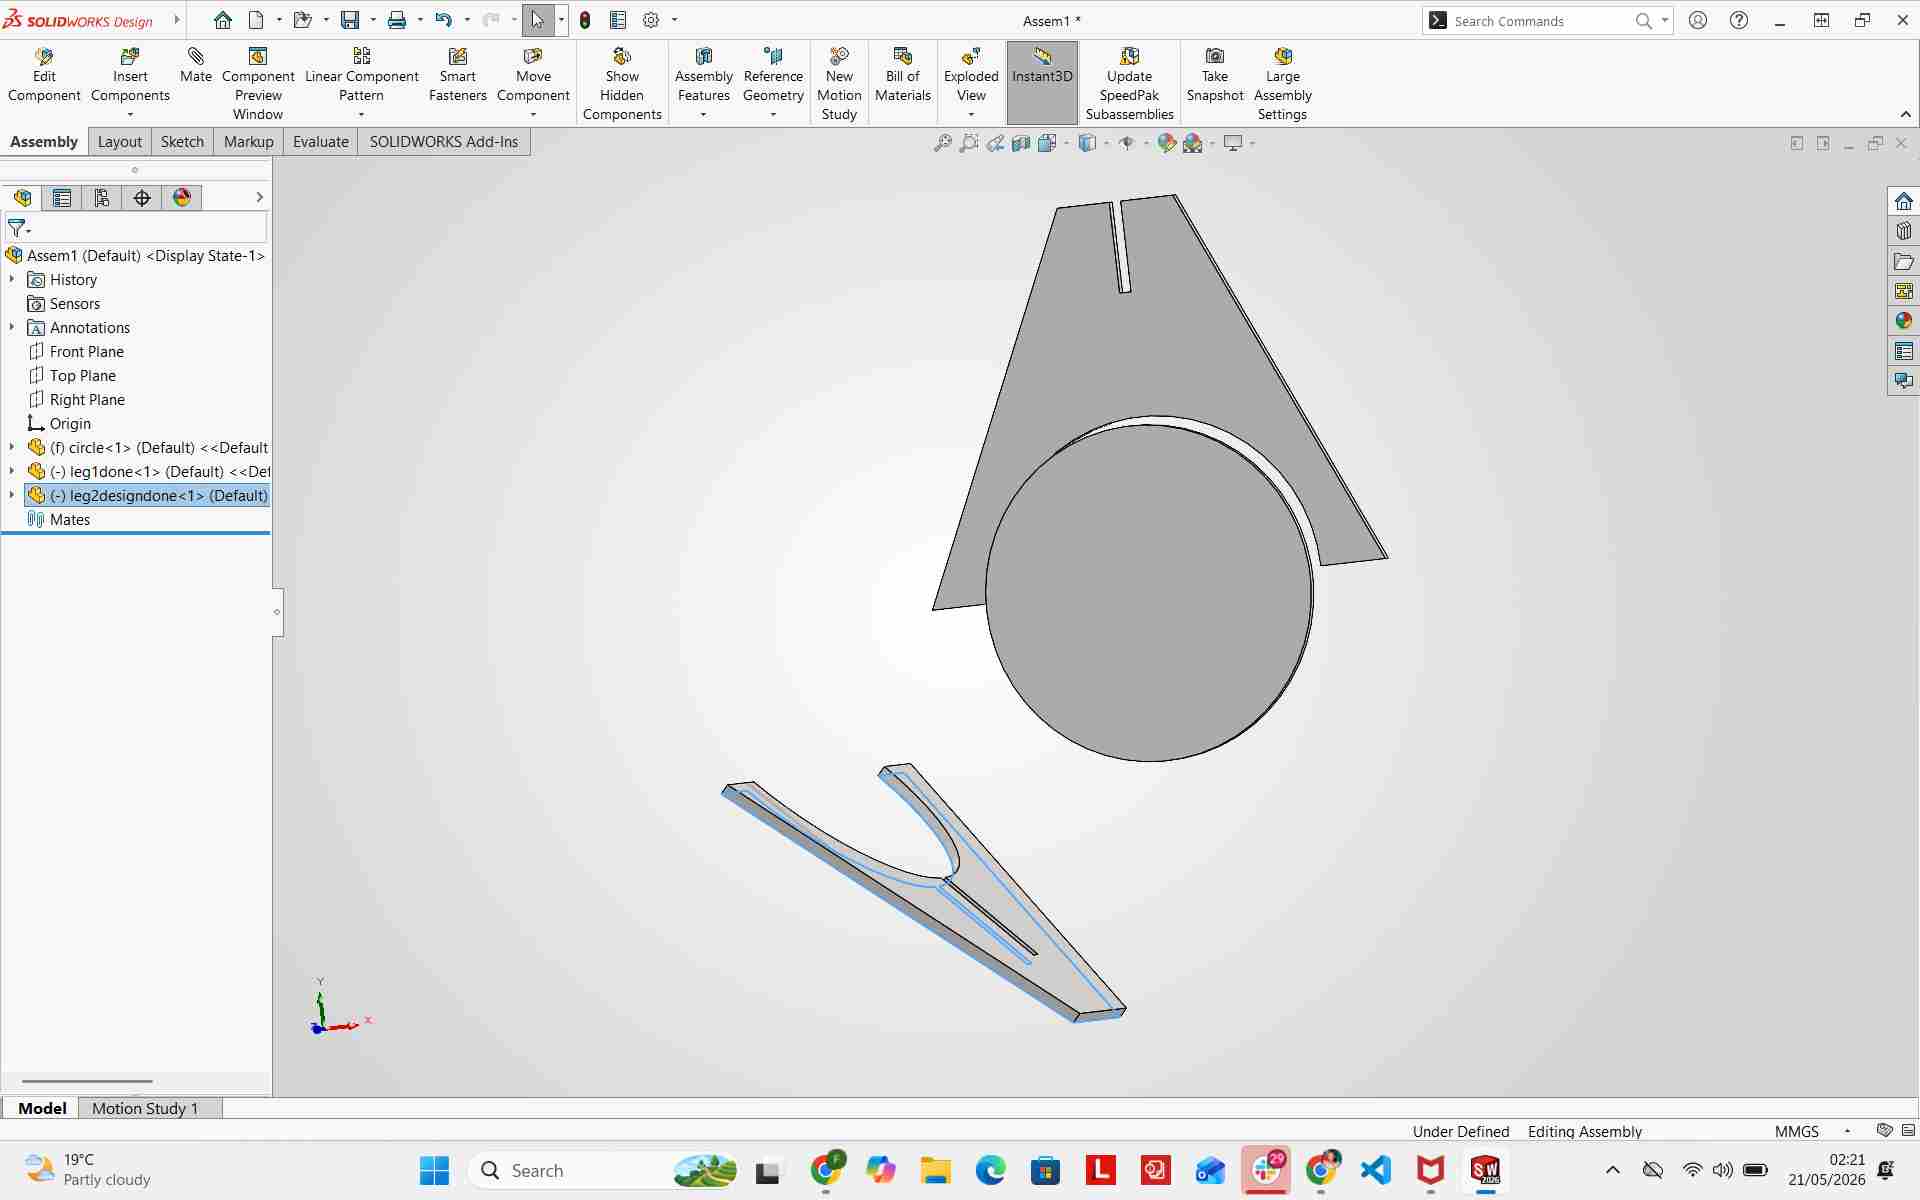Select the Model tab
This screenshot has height=1200, width=1920.
(42, 1108)
